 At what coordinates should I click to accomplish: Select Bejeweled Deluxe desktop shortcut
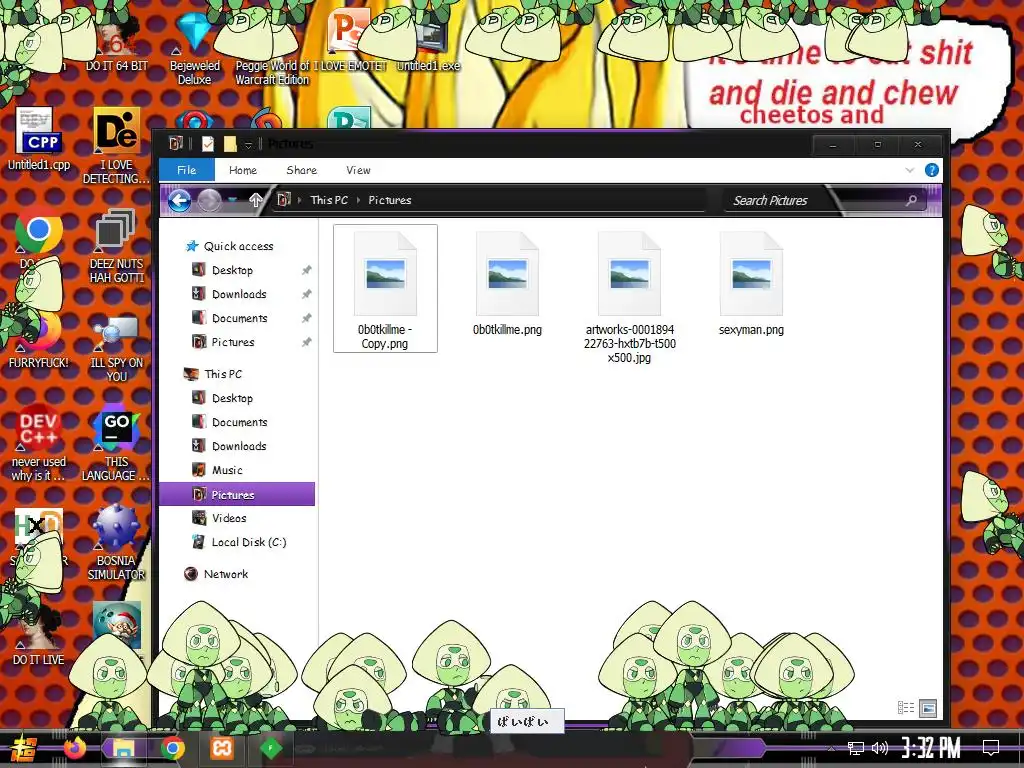[x=195, y=49]
